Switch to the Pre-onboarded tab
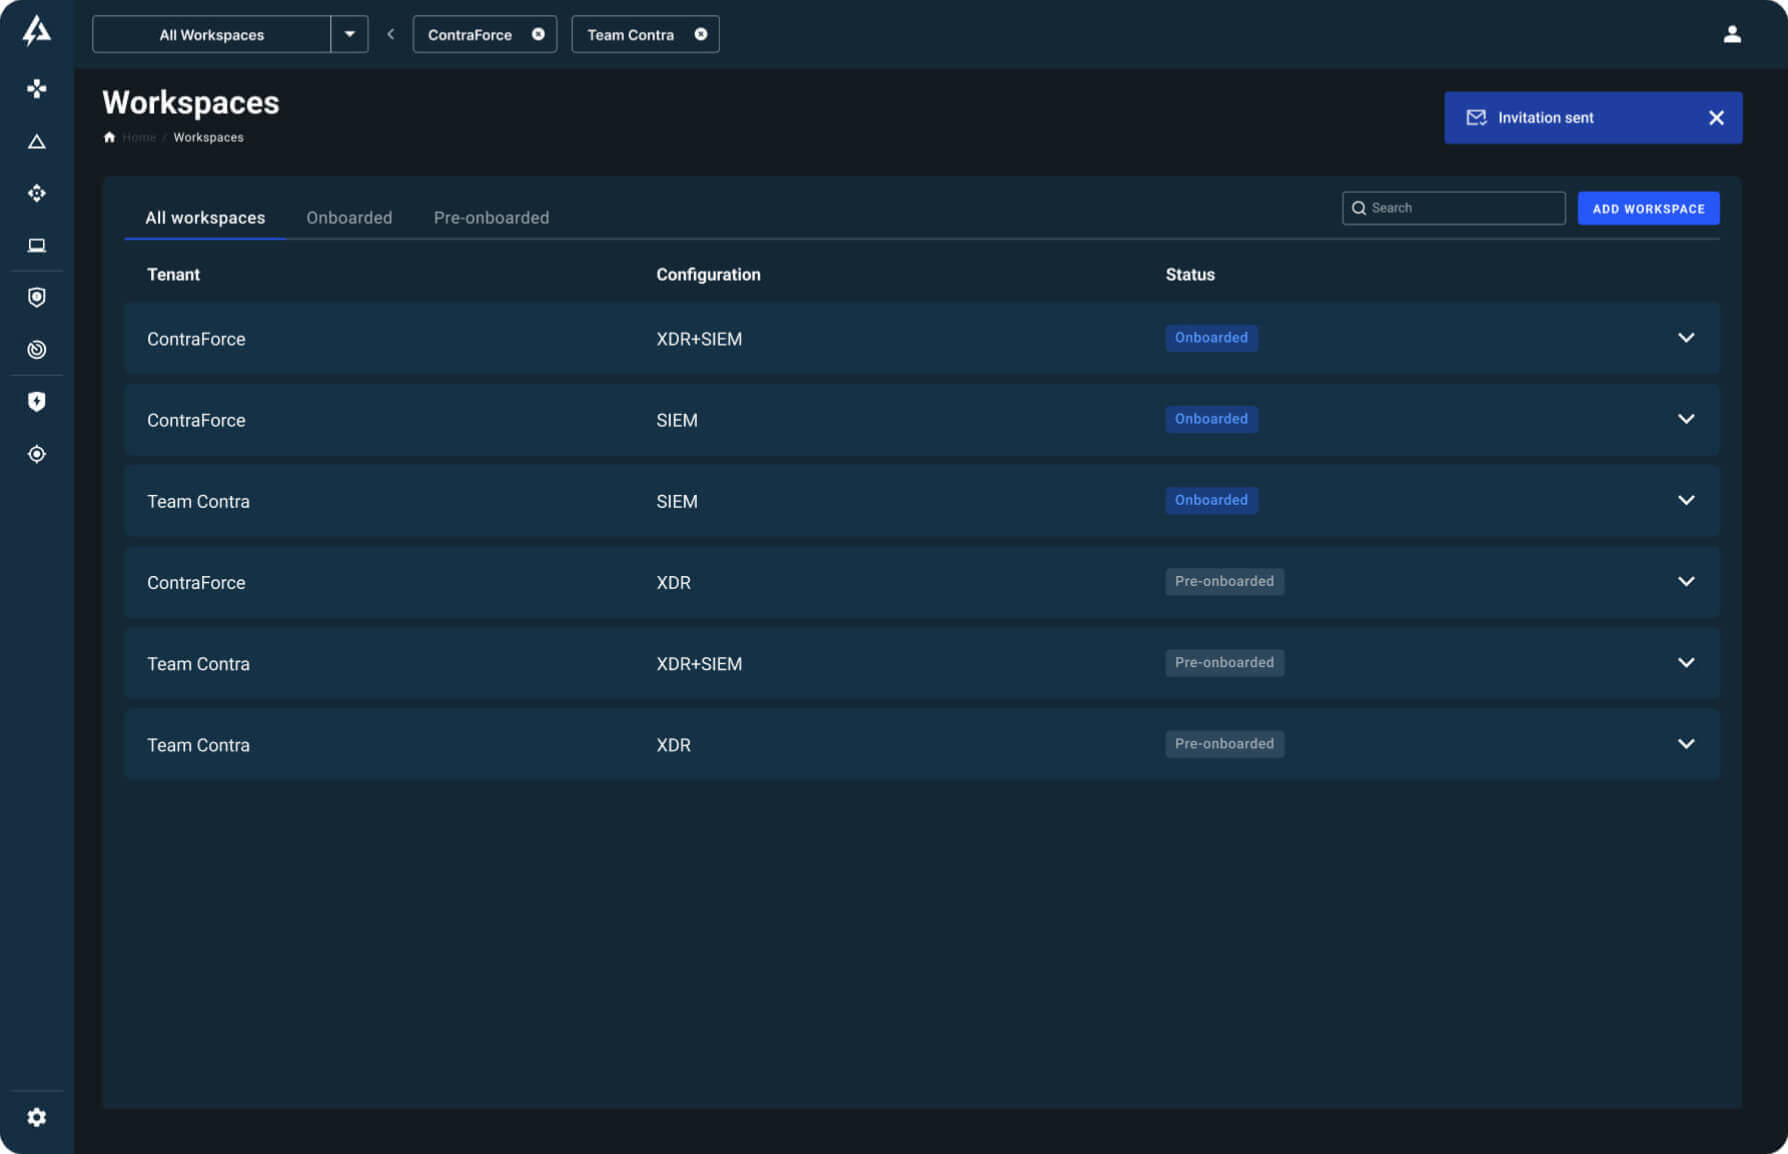This screenshot has width=1788, height=1154. pyautogui.click(x=491, y=218)
